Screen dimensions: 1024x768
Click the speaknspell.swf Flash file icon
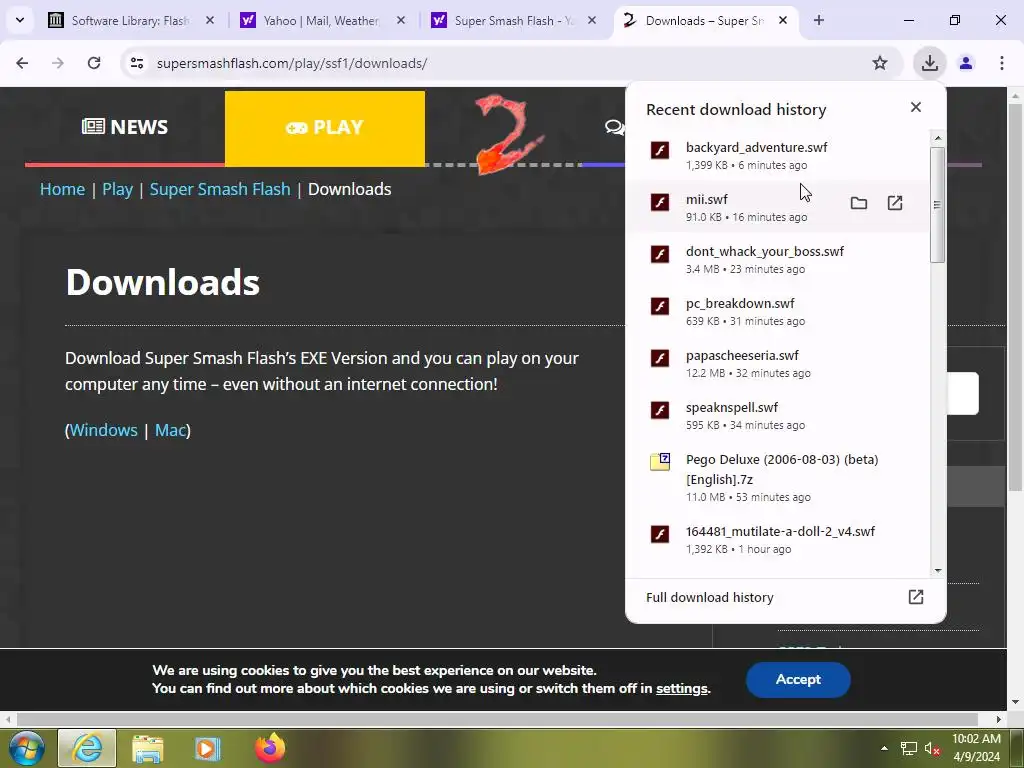click(660, 410)
